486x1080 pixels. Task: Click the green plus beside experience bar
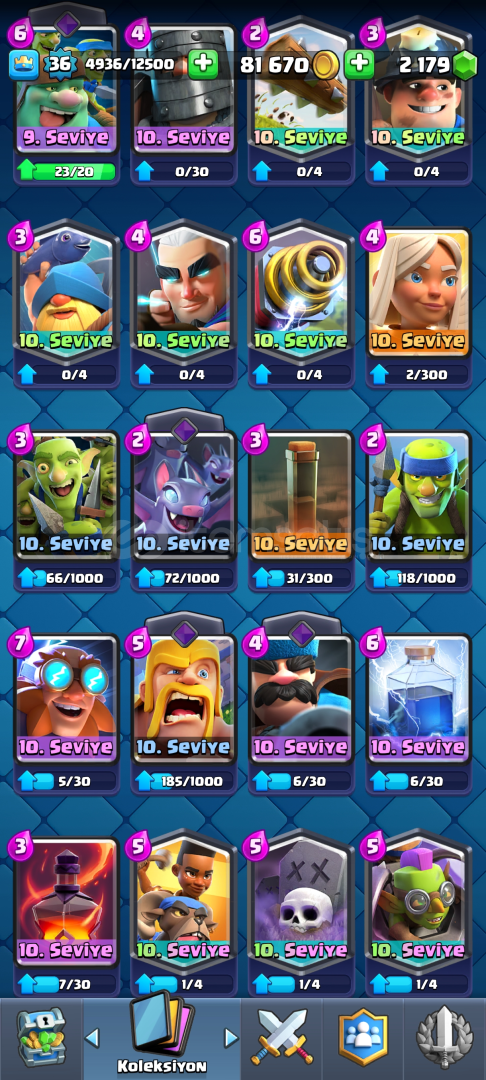203,65
